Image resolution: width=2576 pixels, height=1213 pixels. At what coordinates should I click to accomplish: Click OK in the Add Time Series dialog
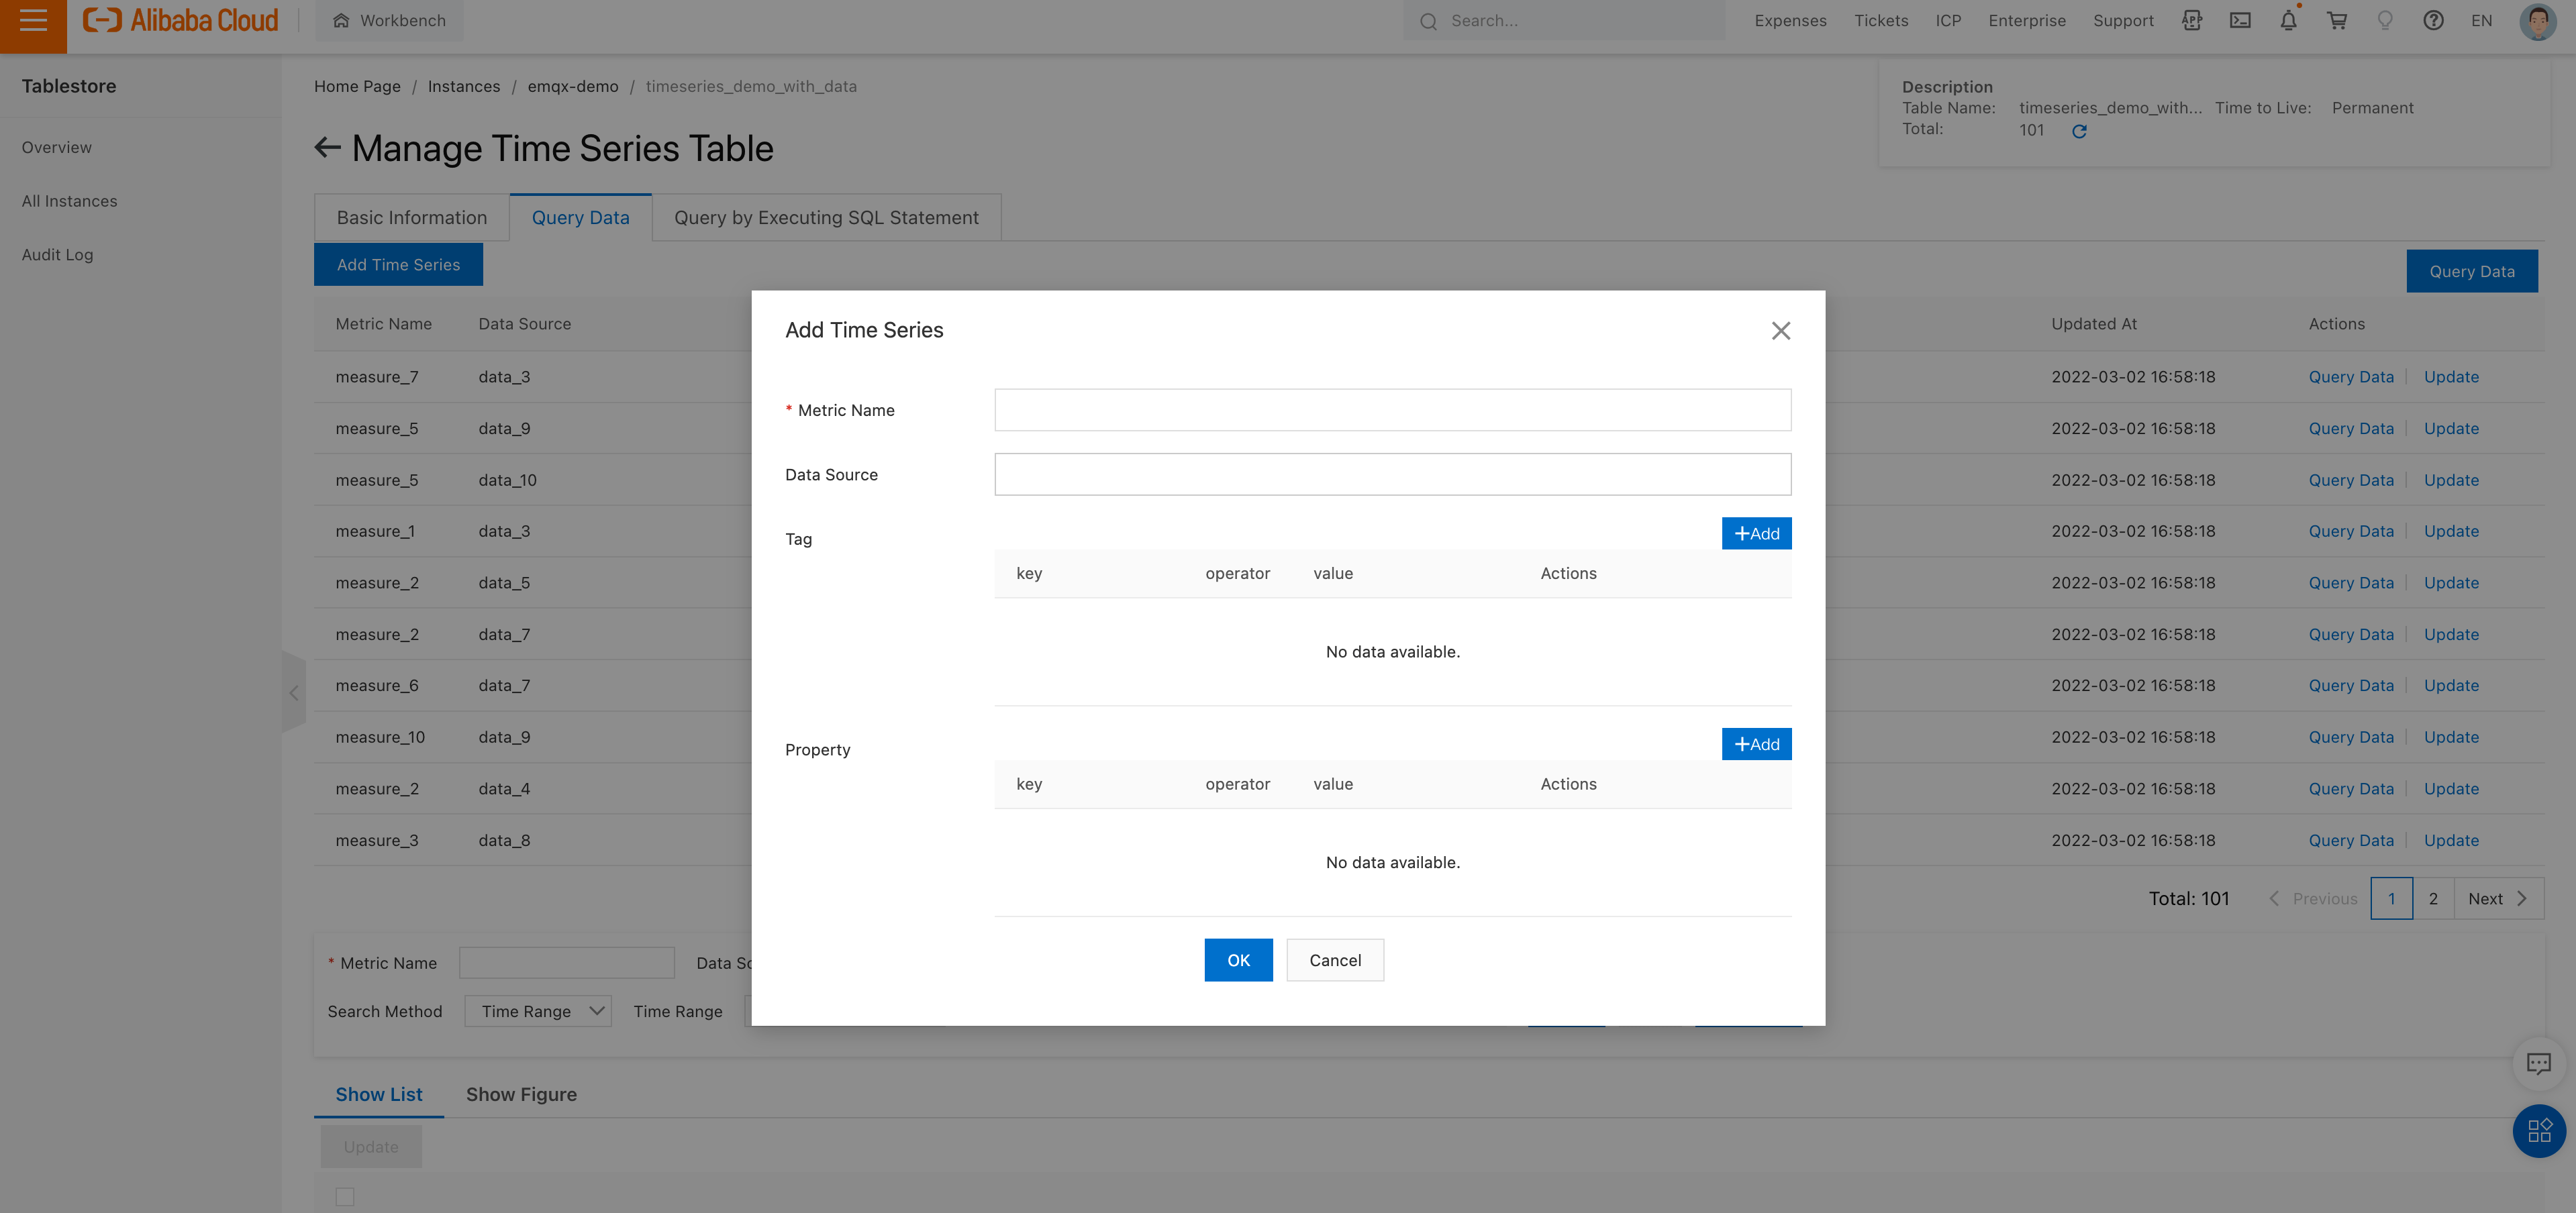(x=1238, y=960)
